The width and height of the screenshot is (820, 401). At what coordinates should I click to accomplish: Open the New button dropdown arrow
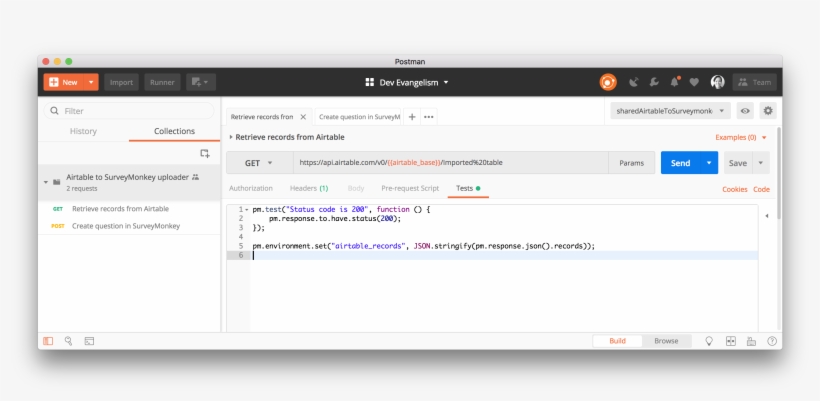91,82
